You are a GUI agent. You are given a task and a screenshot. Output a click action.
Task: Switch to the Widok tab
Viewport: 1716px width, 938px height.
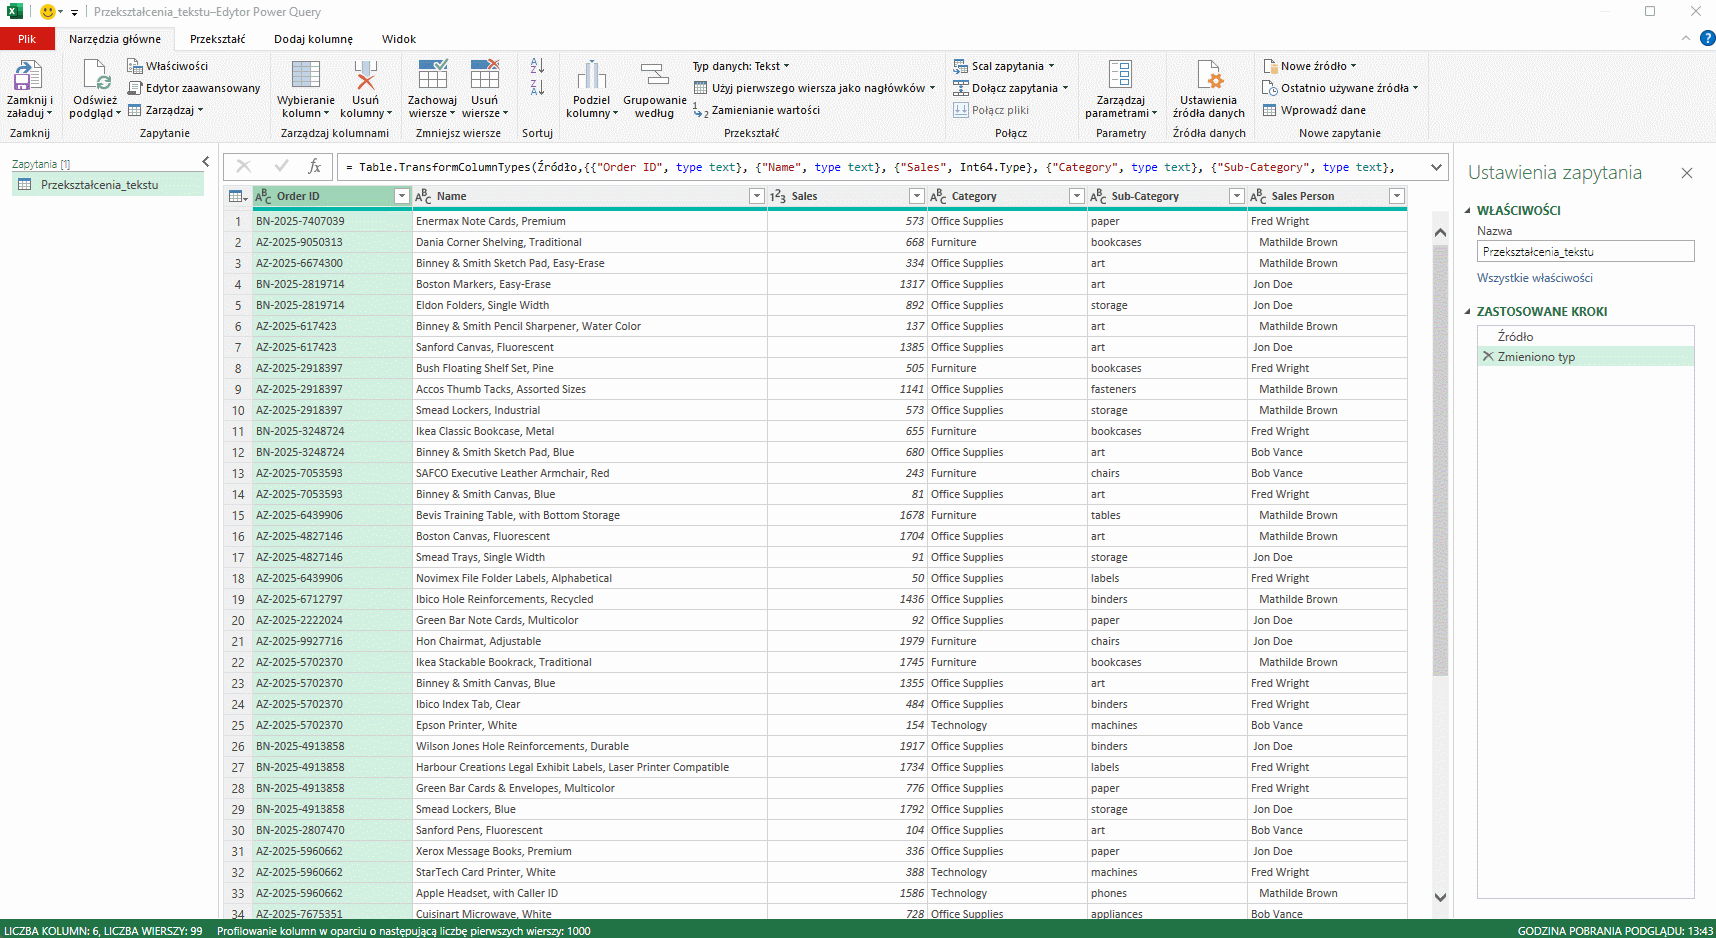(x=399, y=39)
